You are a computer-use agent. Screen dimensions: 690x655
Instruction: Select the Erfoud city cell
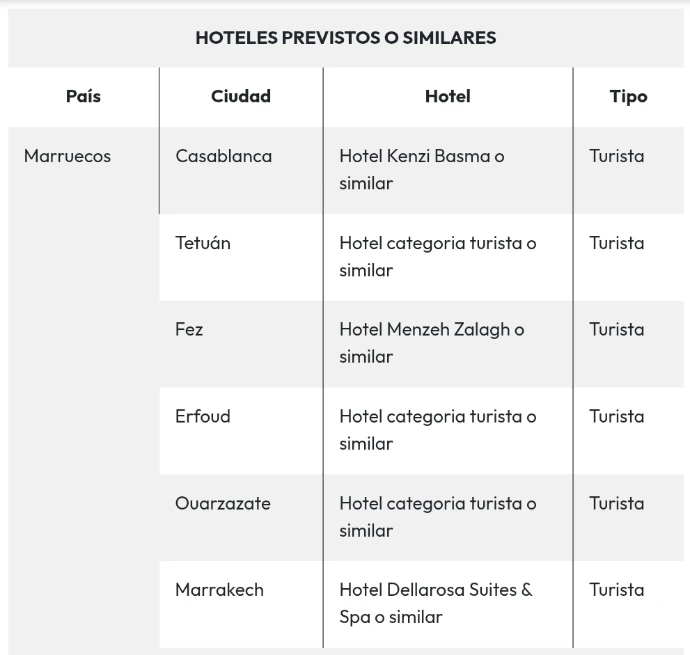coord(202,416)
